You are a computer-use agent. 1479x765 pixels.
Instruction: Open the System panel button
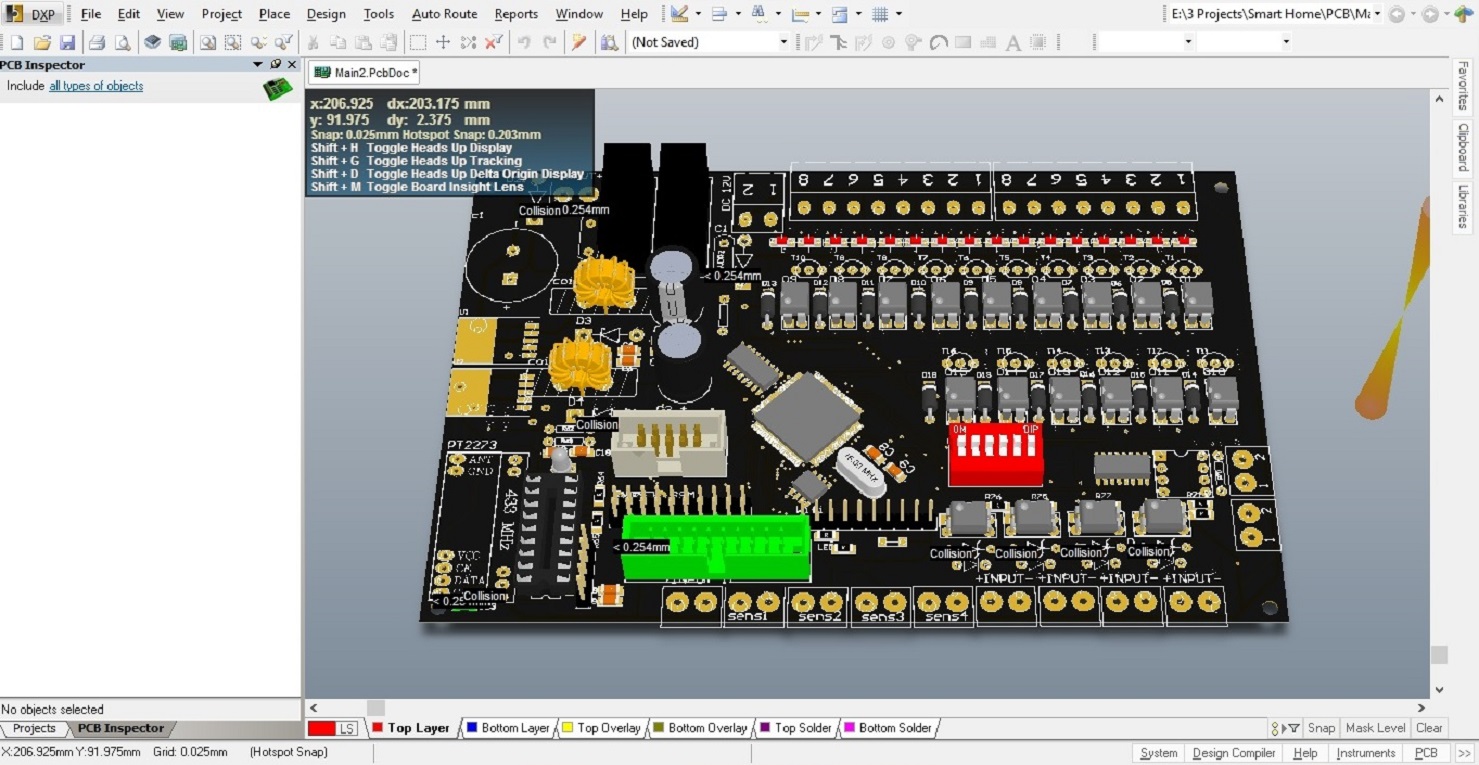click(x=1159, y=753)
